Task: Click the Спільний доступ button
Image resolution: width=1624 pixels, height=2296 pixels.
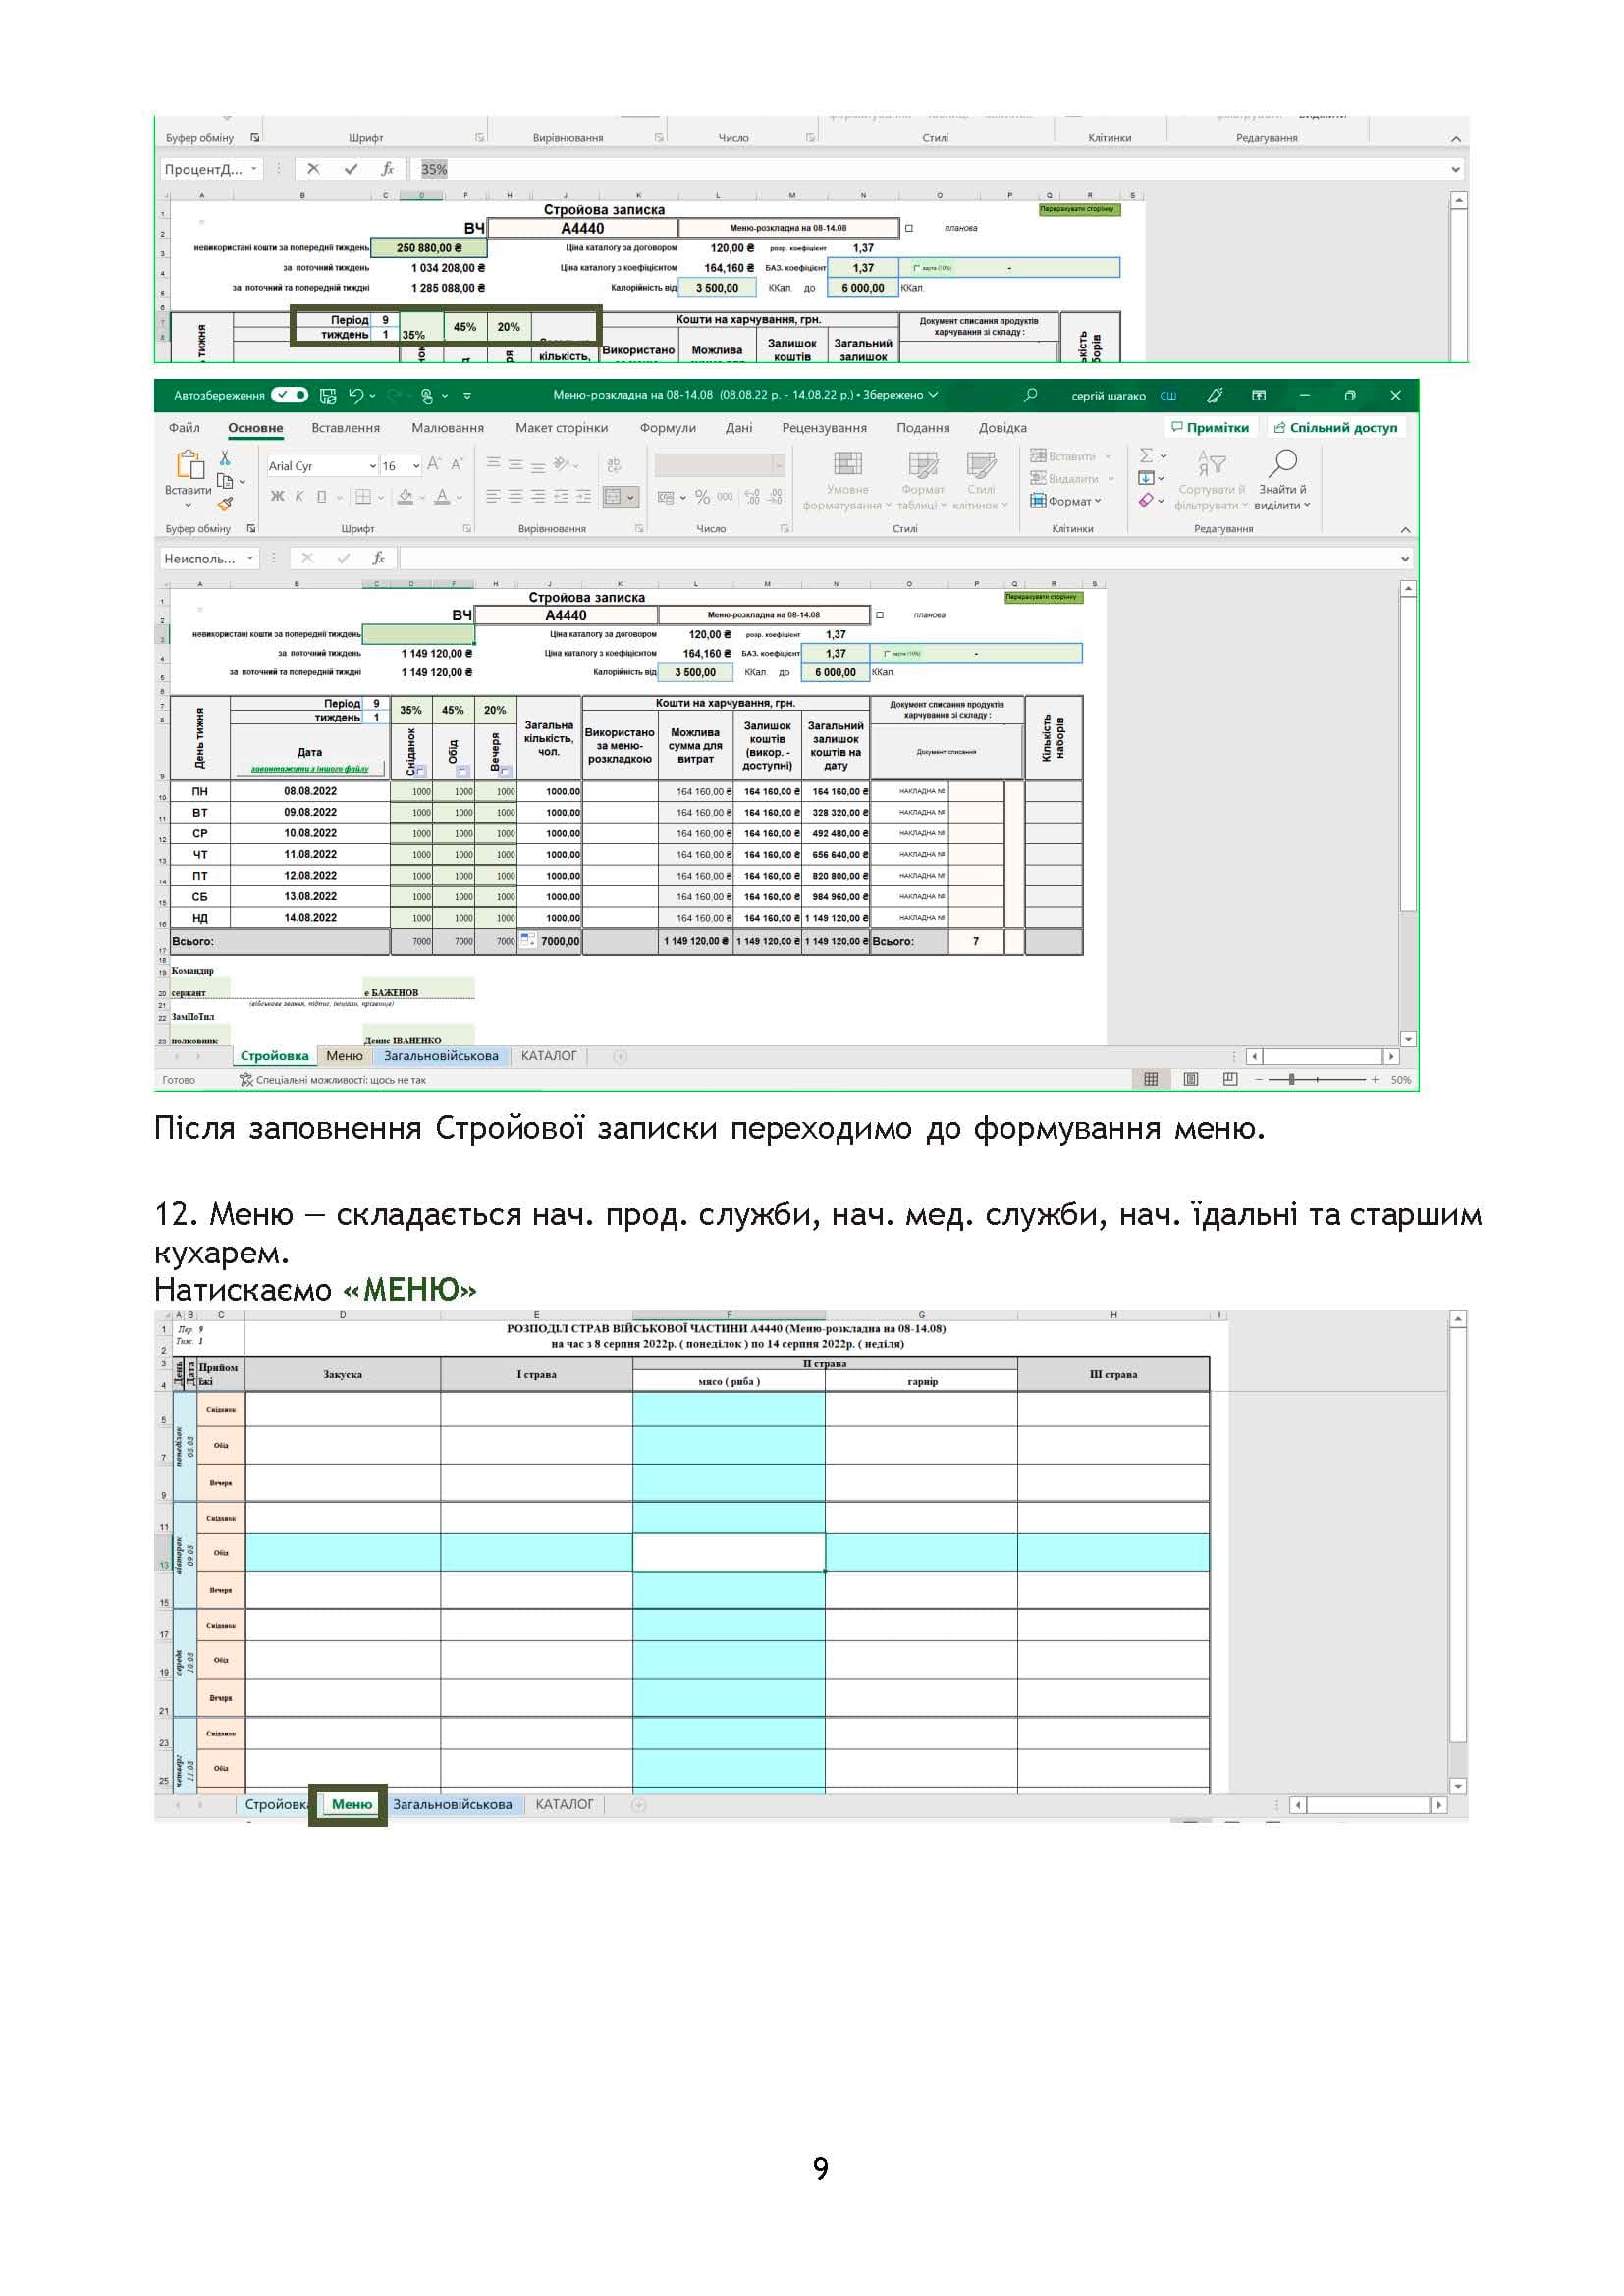Action: (x=1336, y=428)
